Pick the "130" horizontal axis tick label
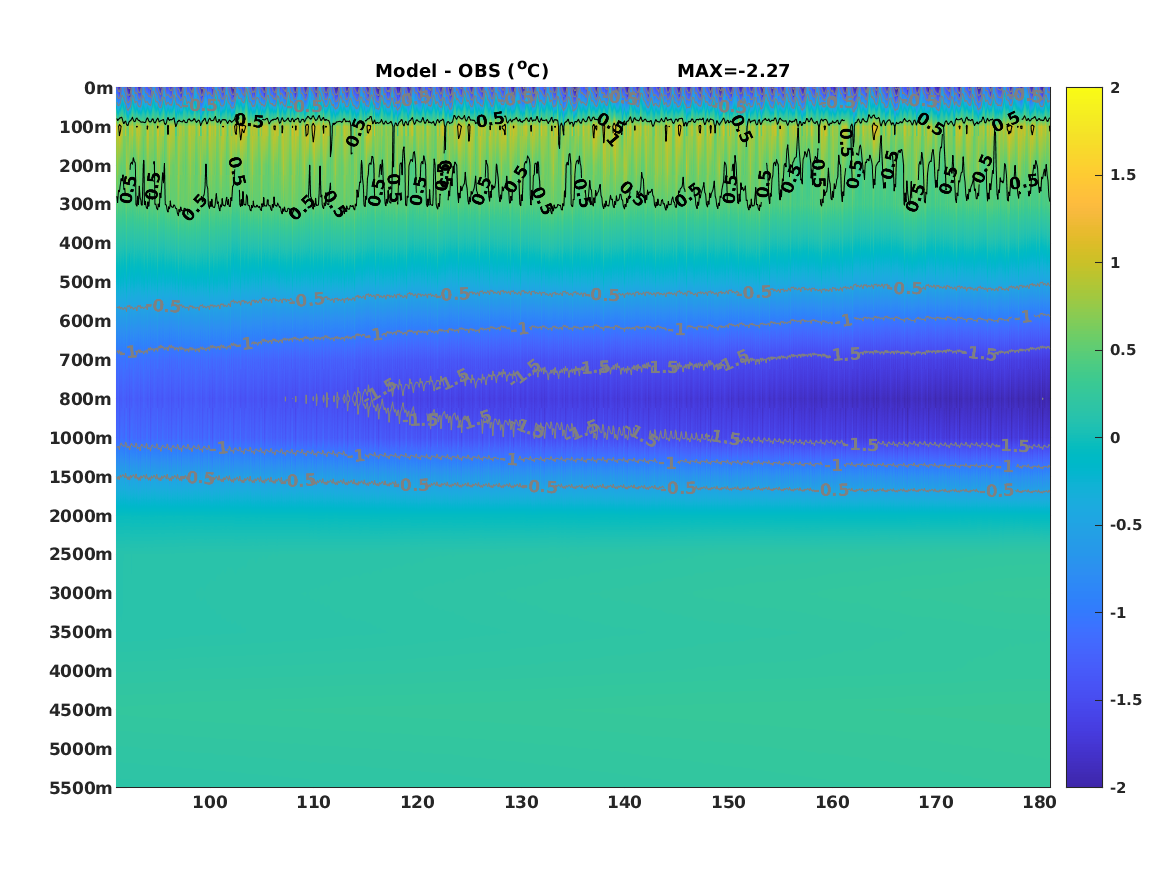Viewport: 1167px width, 875px height. coord(521,802)
